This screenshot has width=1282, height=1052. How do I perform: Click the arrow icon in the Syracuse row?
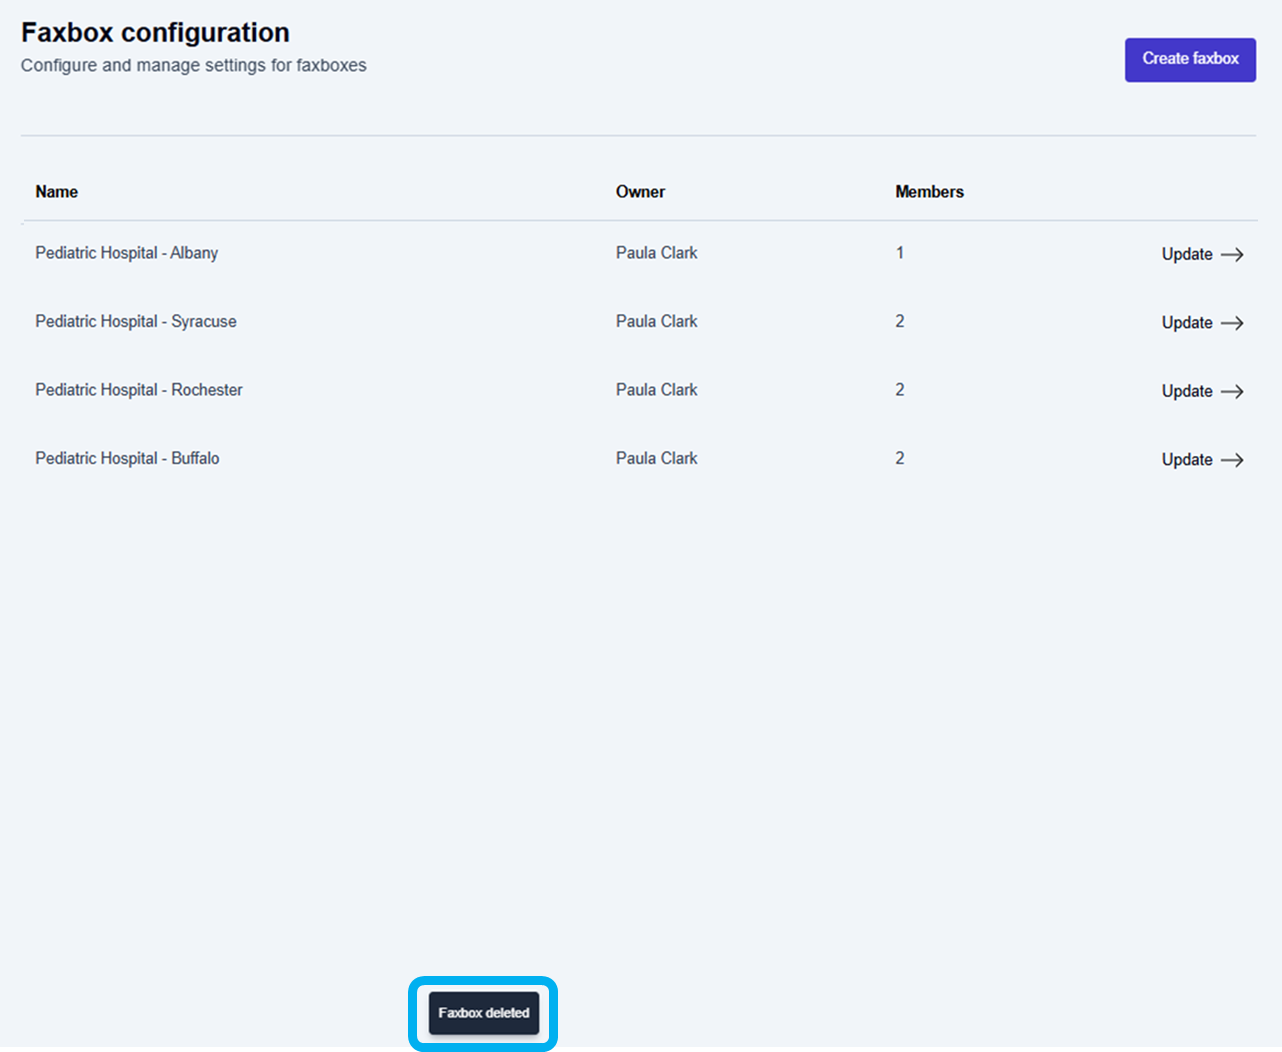pyautogui.click(x=1232, y=323)
